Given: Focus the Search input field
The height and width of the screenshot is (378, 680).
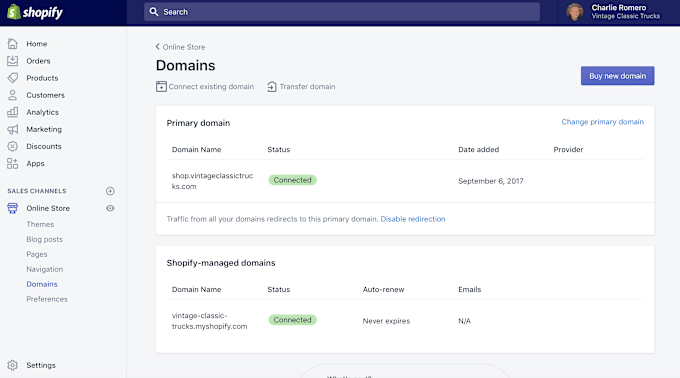Looking at the screenshot, I should [342, 12].
